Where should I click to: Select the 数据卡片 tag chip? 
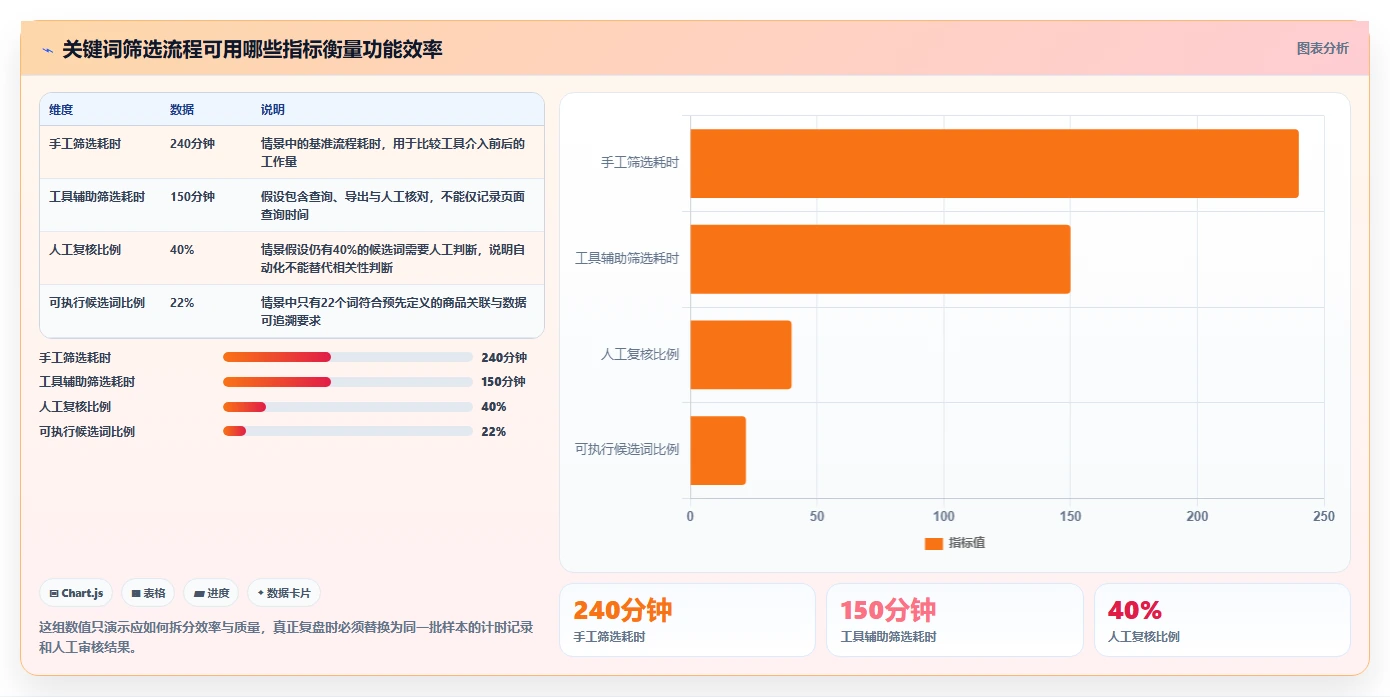284,593
